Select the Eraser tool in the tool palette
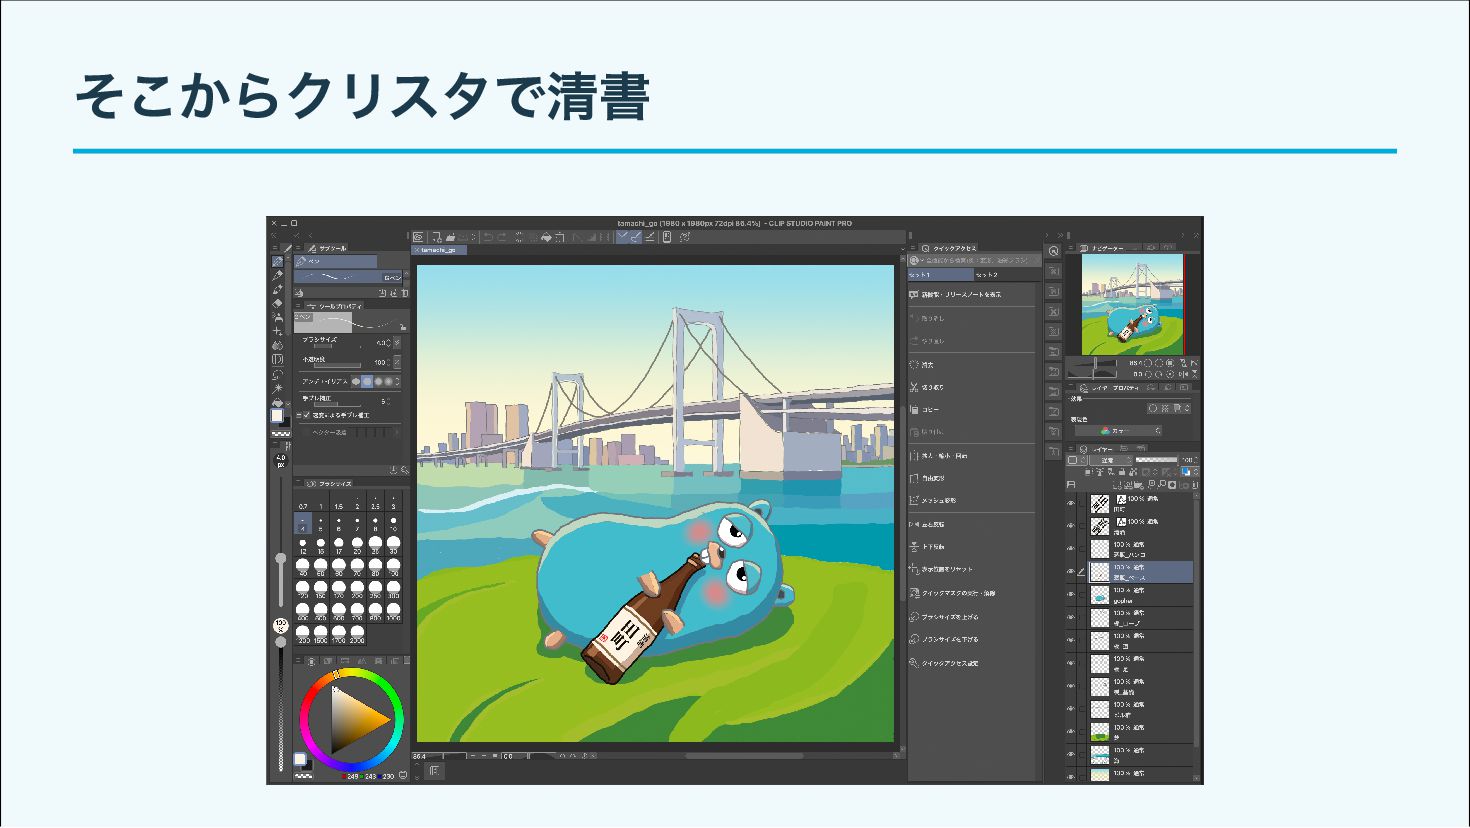 [x=278, y=303]
